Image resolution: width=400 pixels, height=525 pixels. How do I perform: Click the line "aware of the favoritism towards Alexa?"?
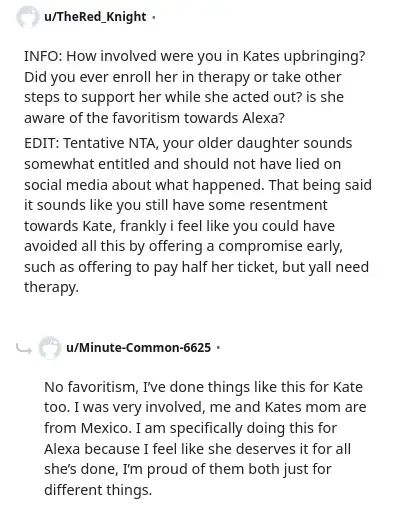154,118
